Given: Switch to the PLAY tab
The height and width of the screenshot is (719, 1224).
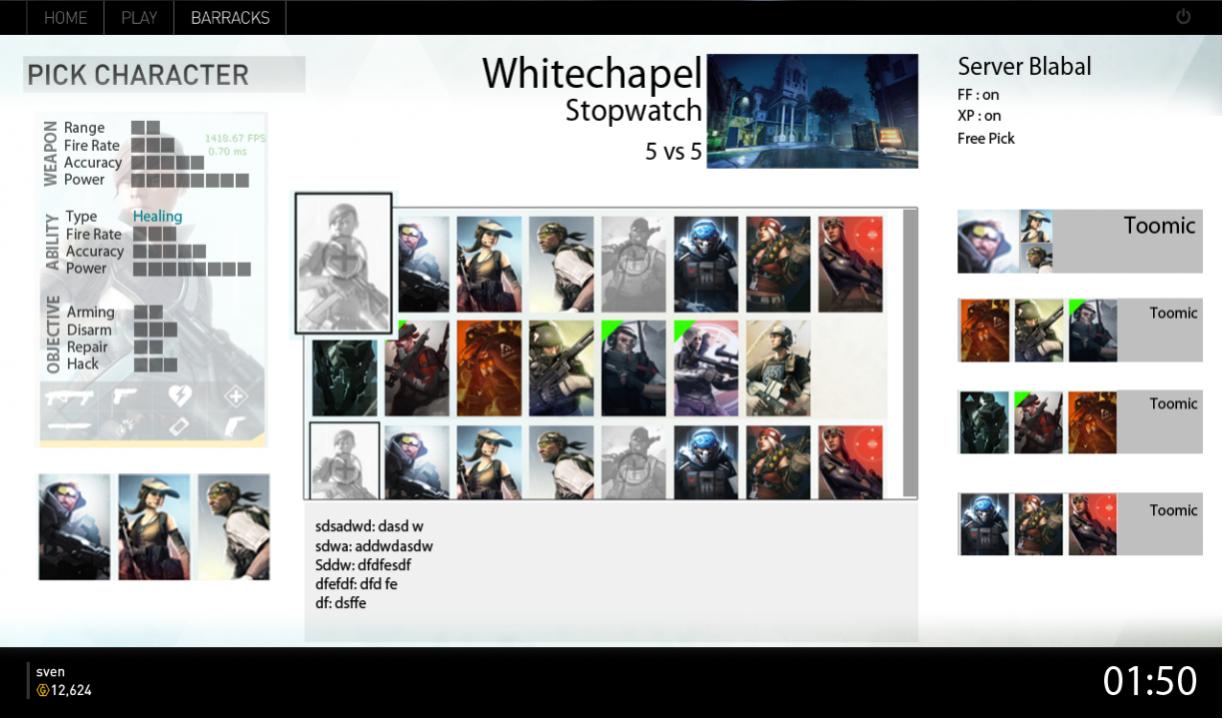Looking at the screenshot, I should click(x=139, y=18).
